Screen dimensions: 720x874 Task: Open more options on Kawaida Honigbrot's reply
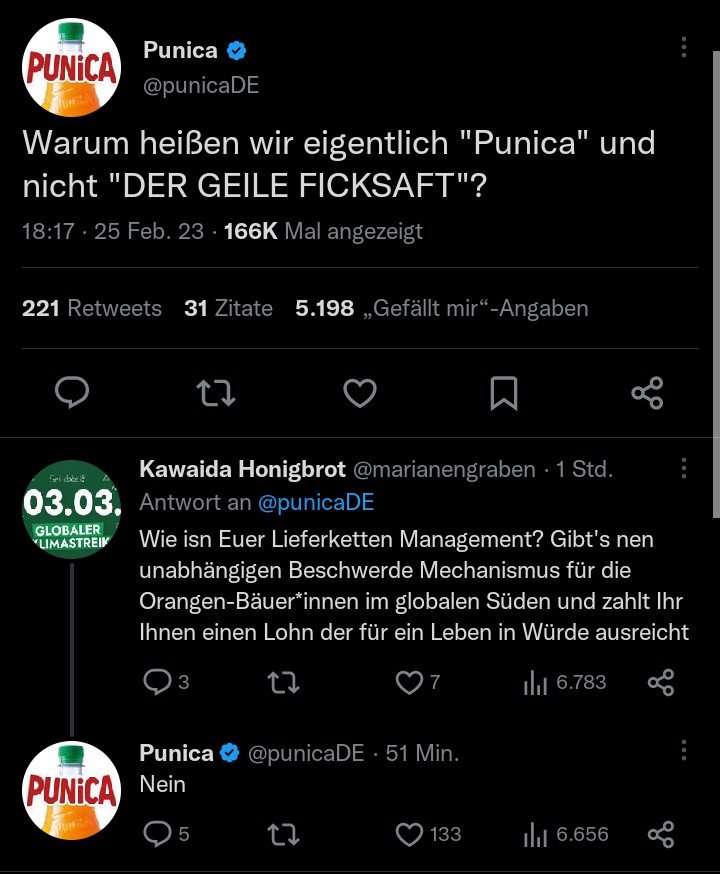pos(684,469)
